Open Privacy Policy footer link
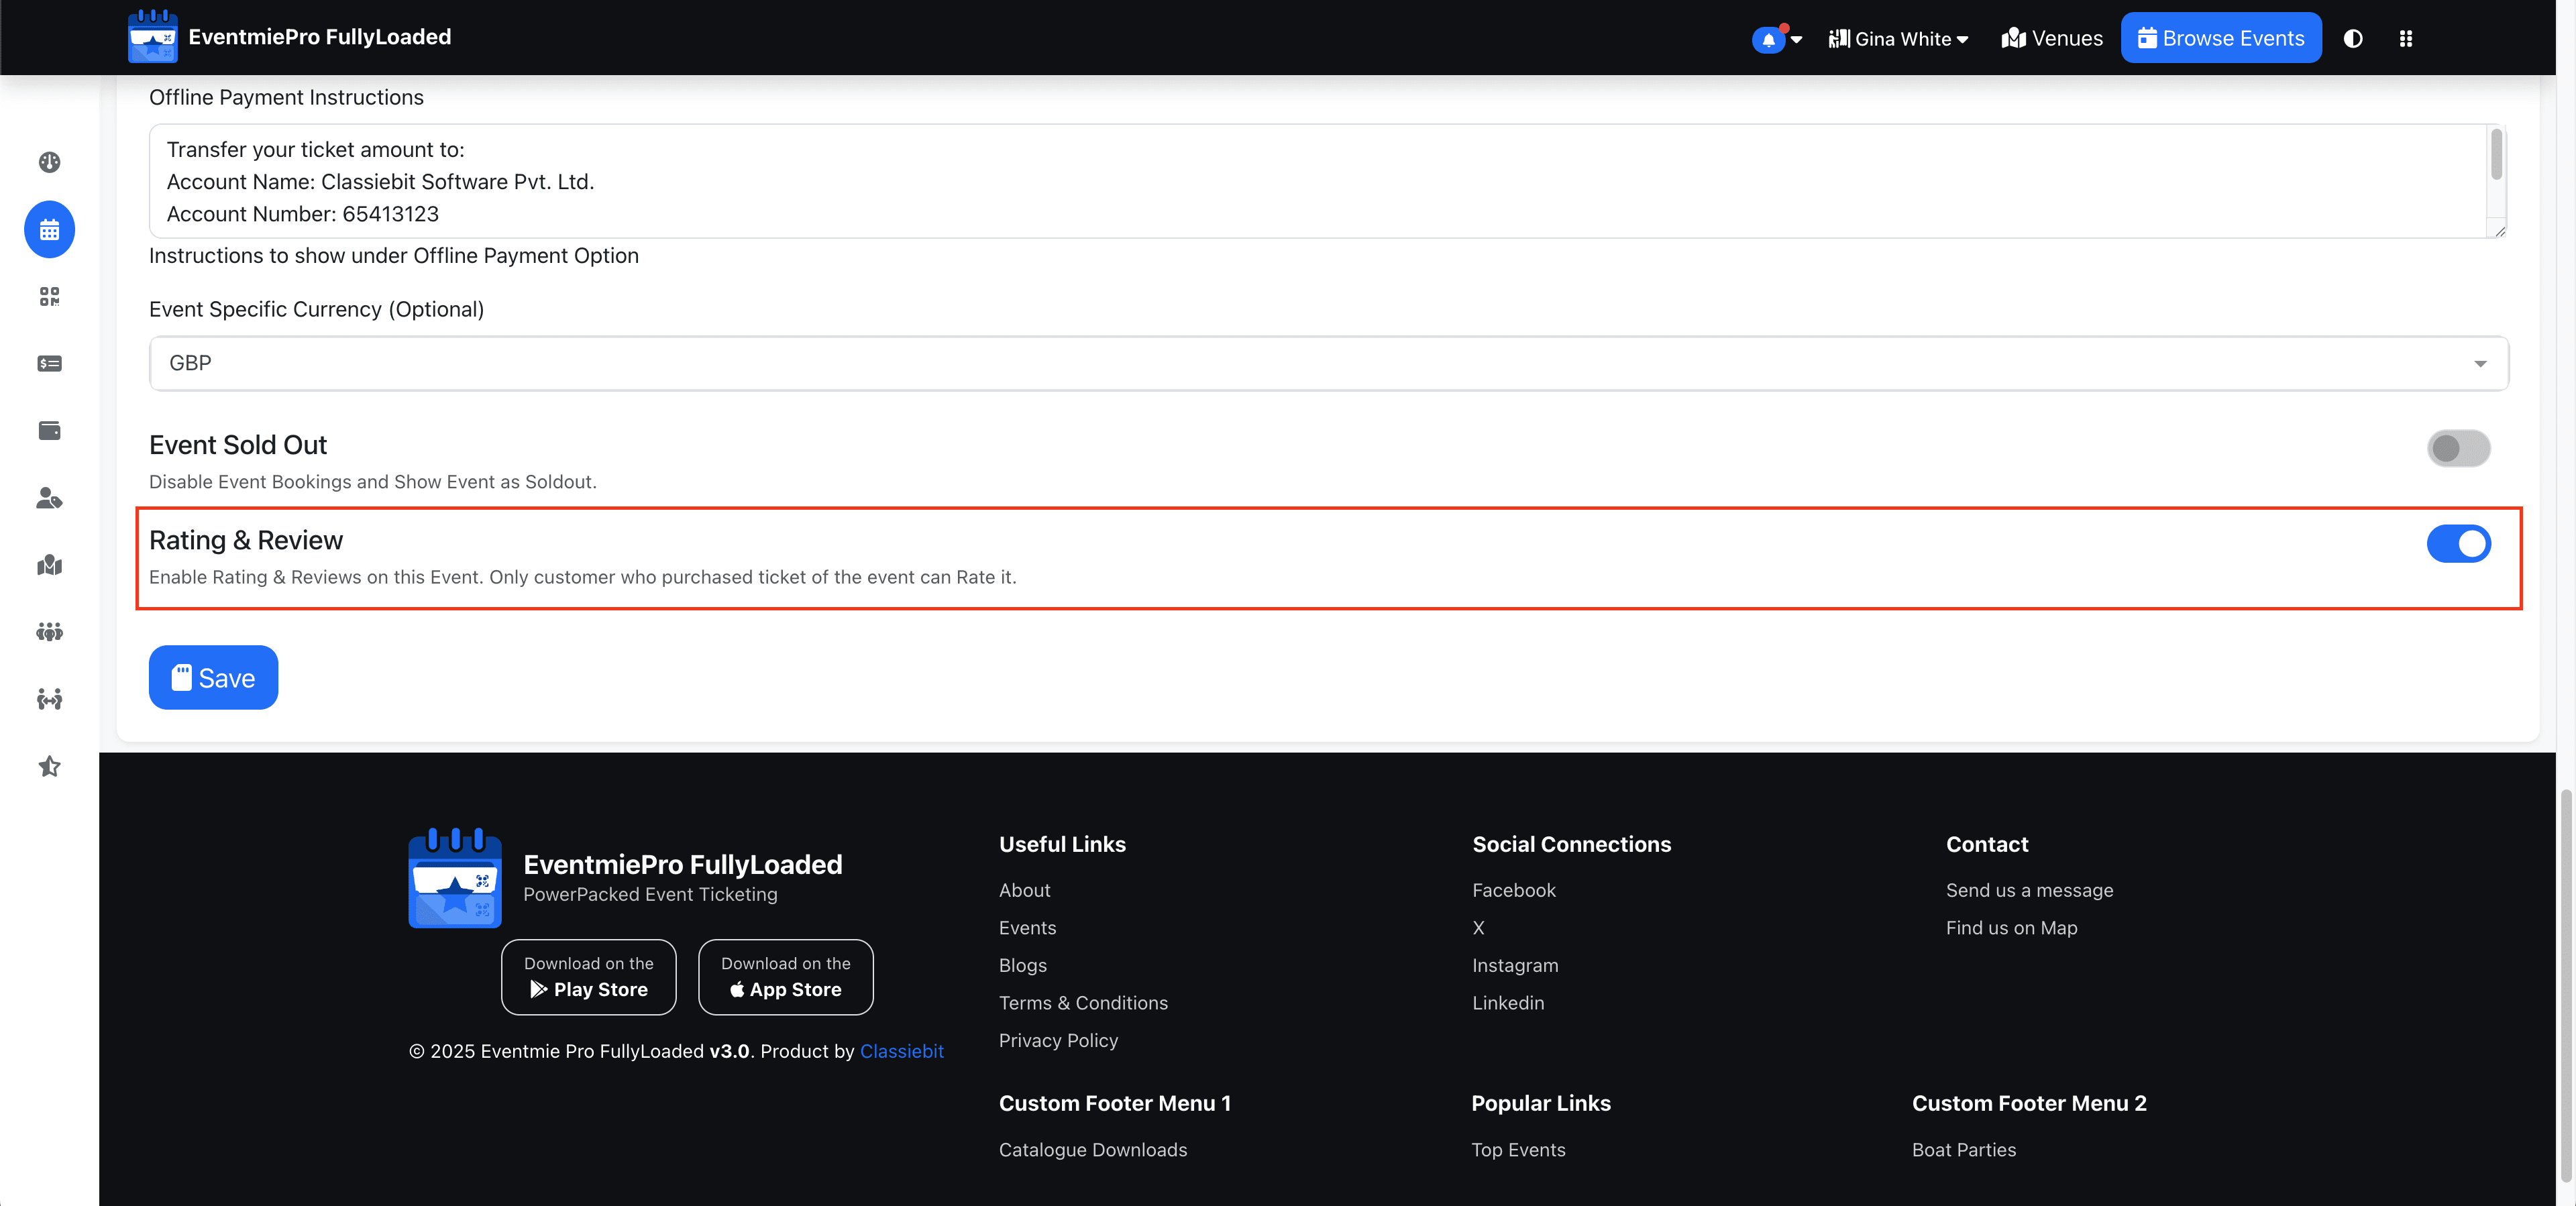 pos(1058,1040)
